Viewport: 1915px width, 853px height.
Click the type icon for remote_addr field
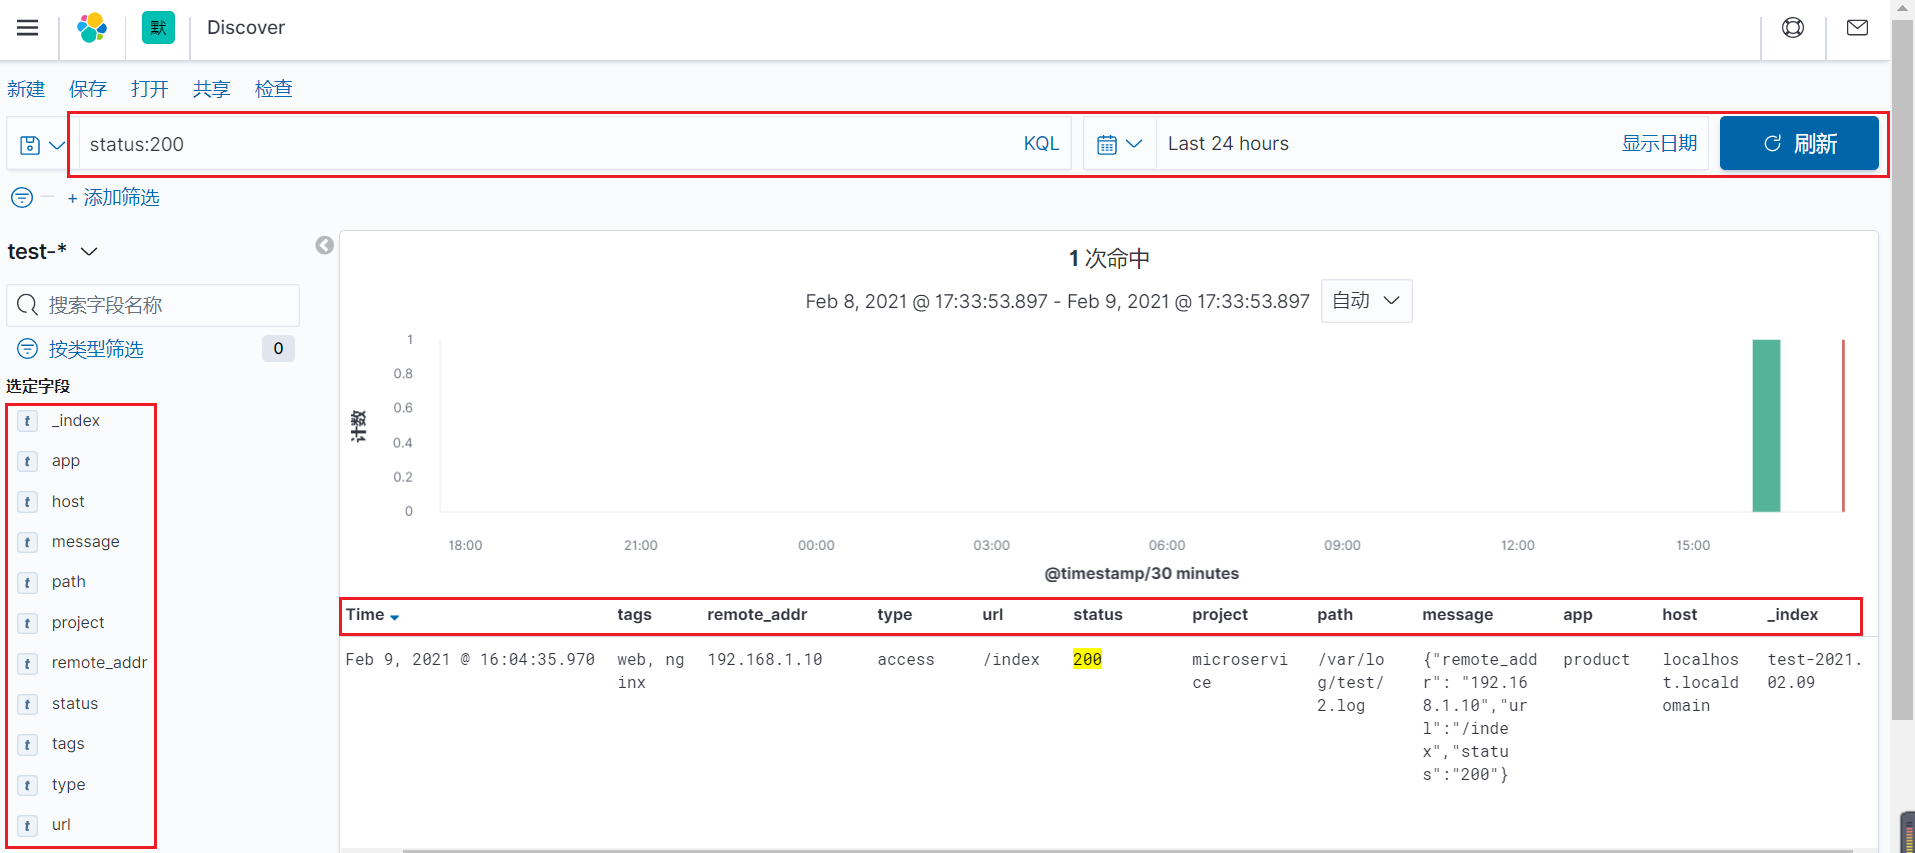click(28, 663)
